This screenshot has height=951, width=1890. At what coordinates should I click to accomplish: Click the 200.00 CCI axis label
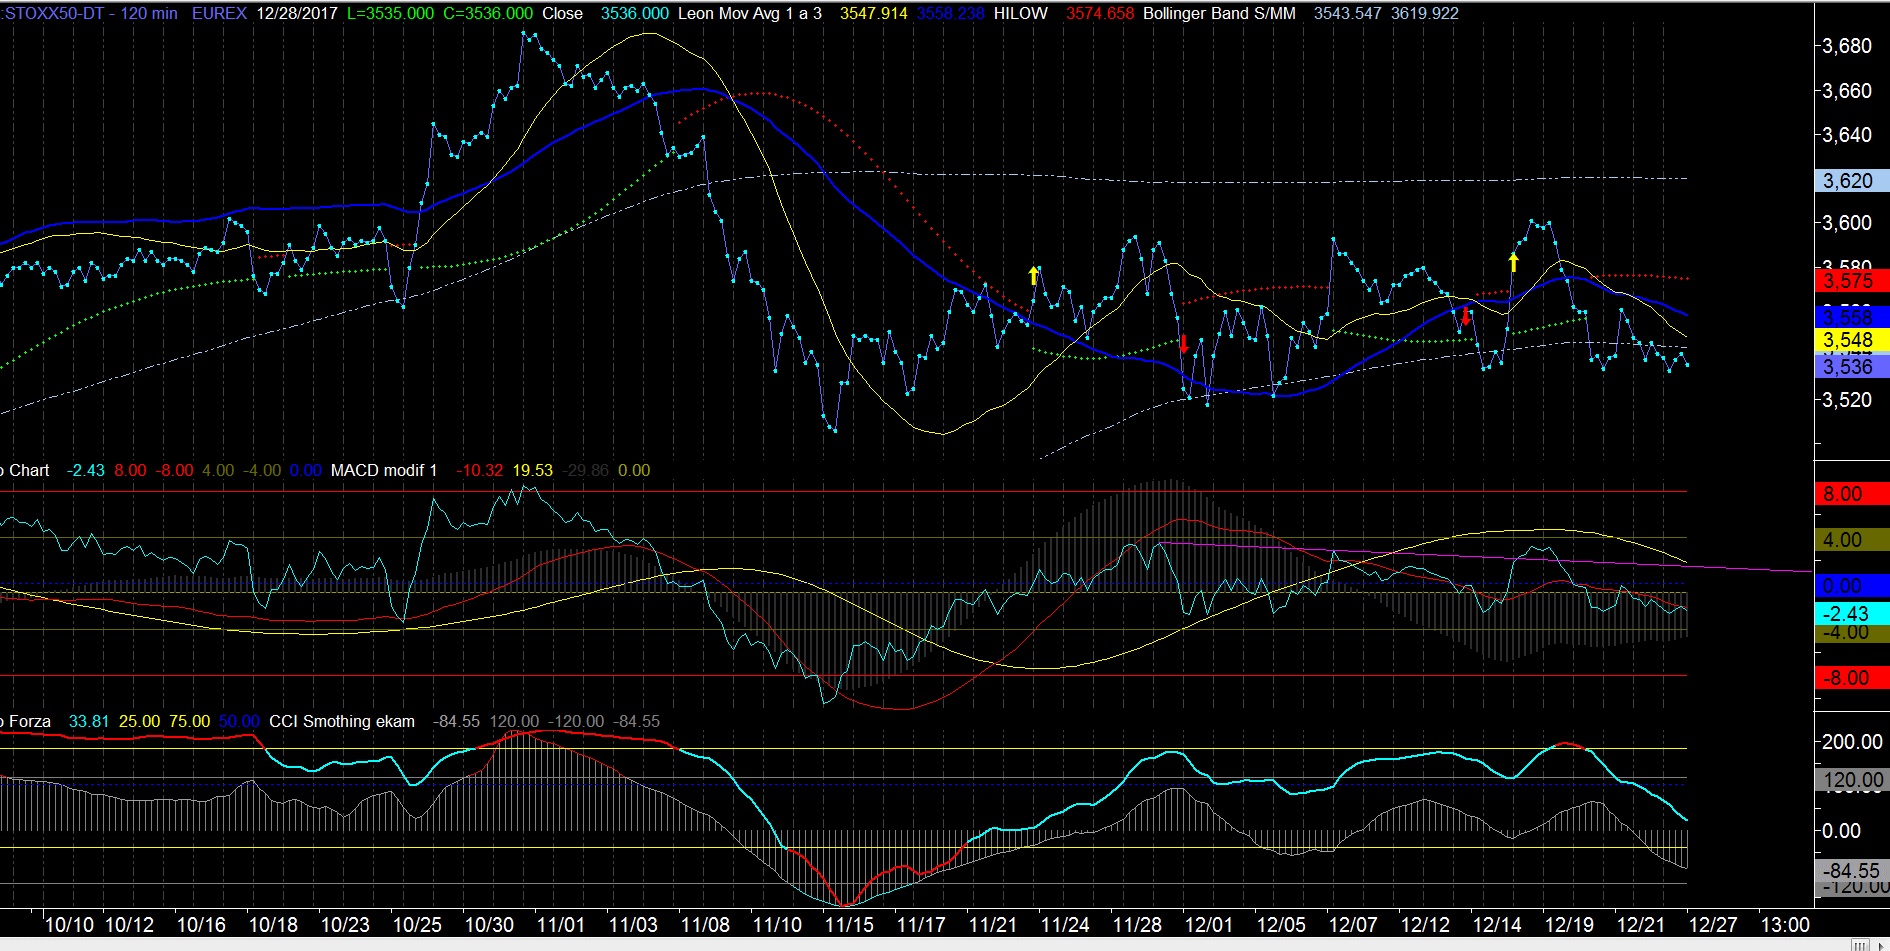click(x=1852, y=742)
